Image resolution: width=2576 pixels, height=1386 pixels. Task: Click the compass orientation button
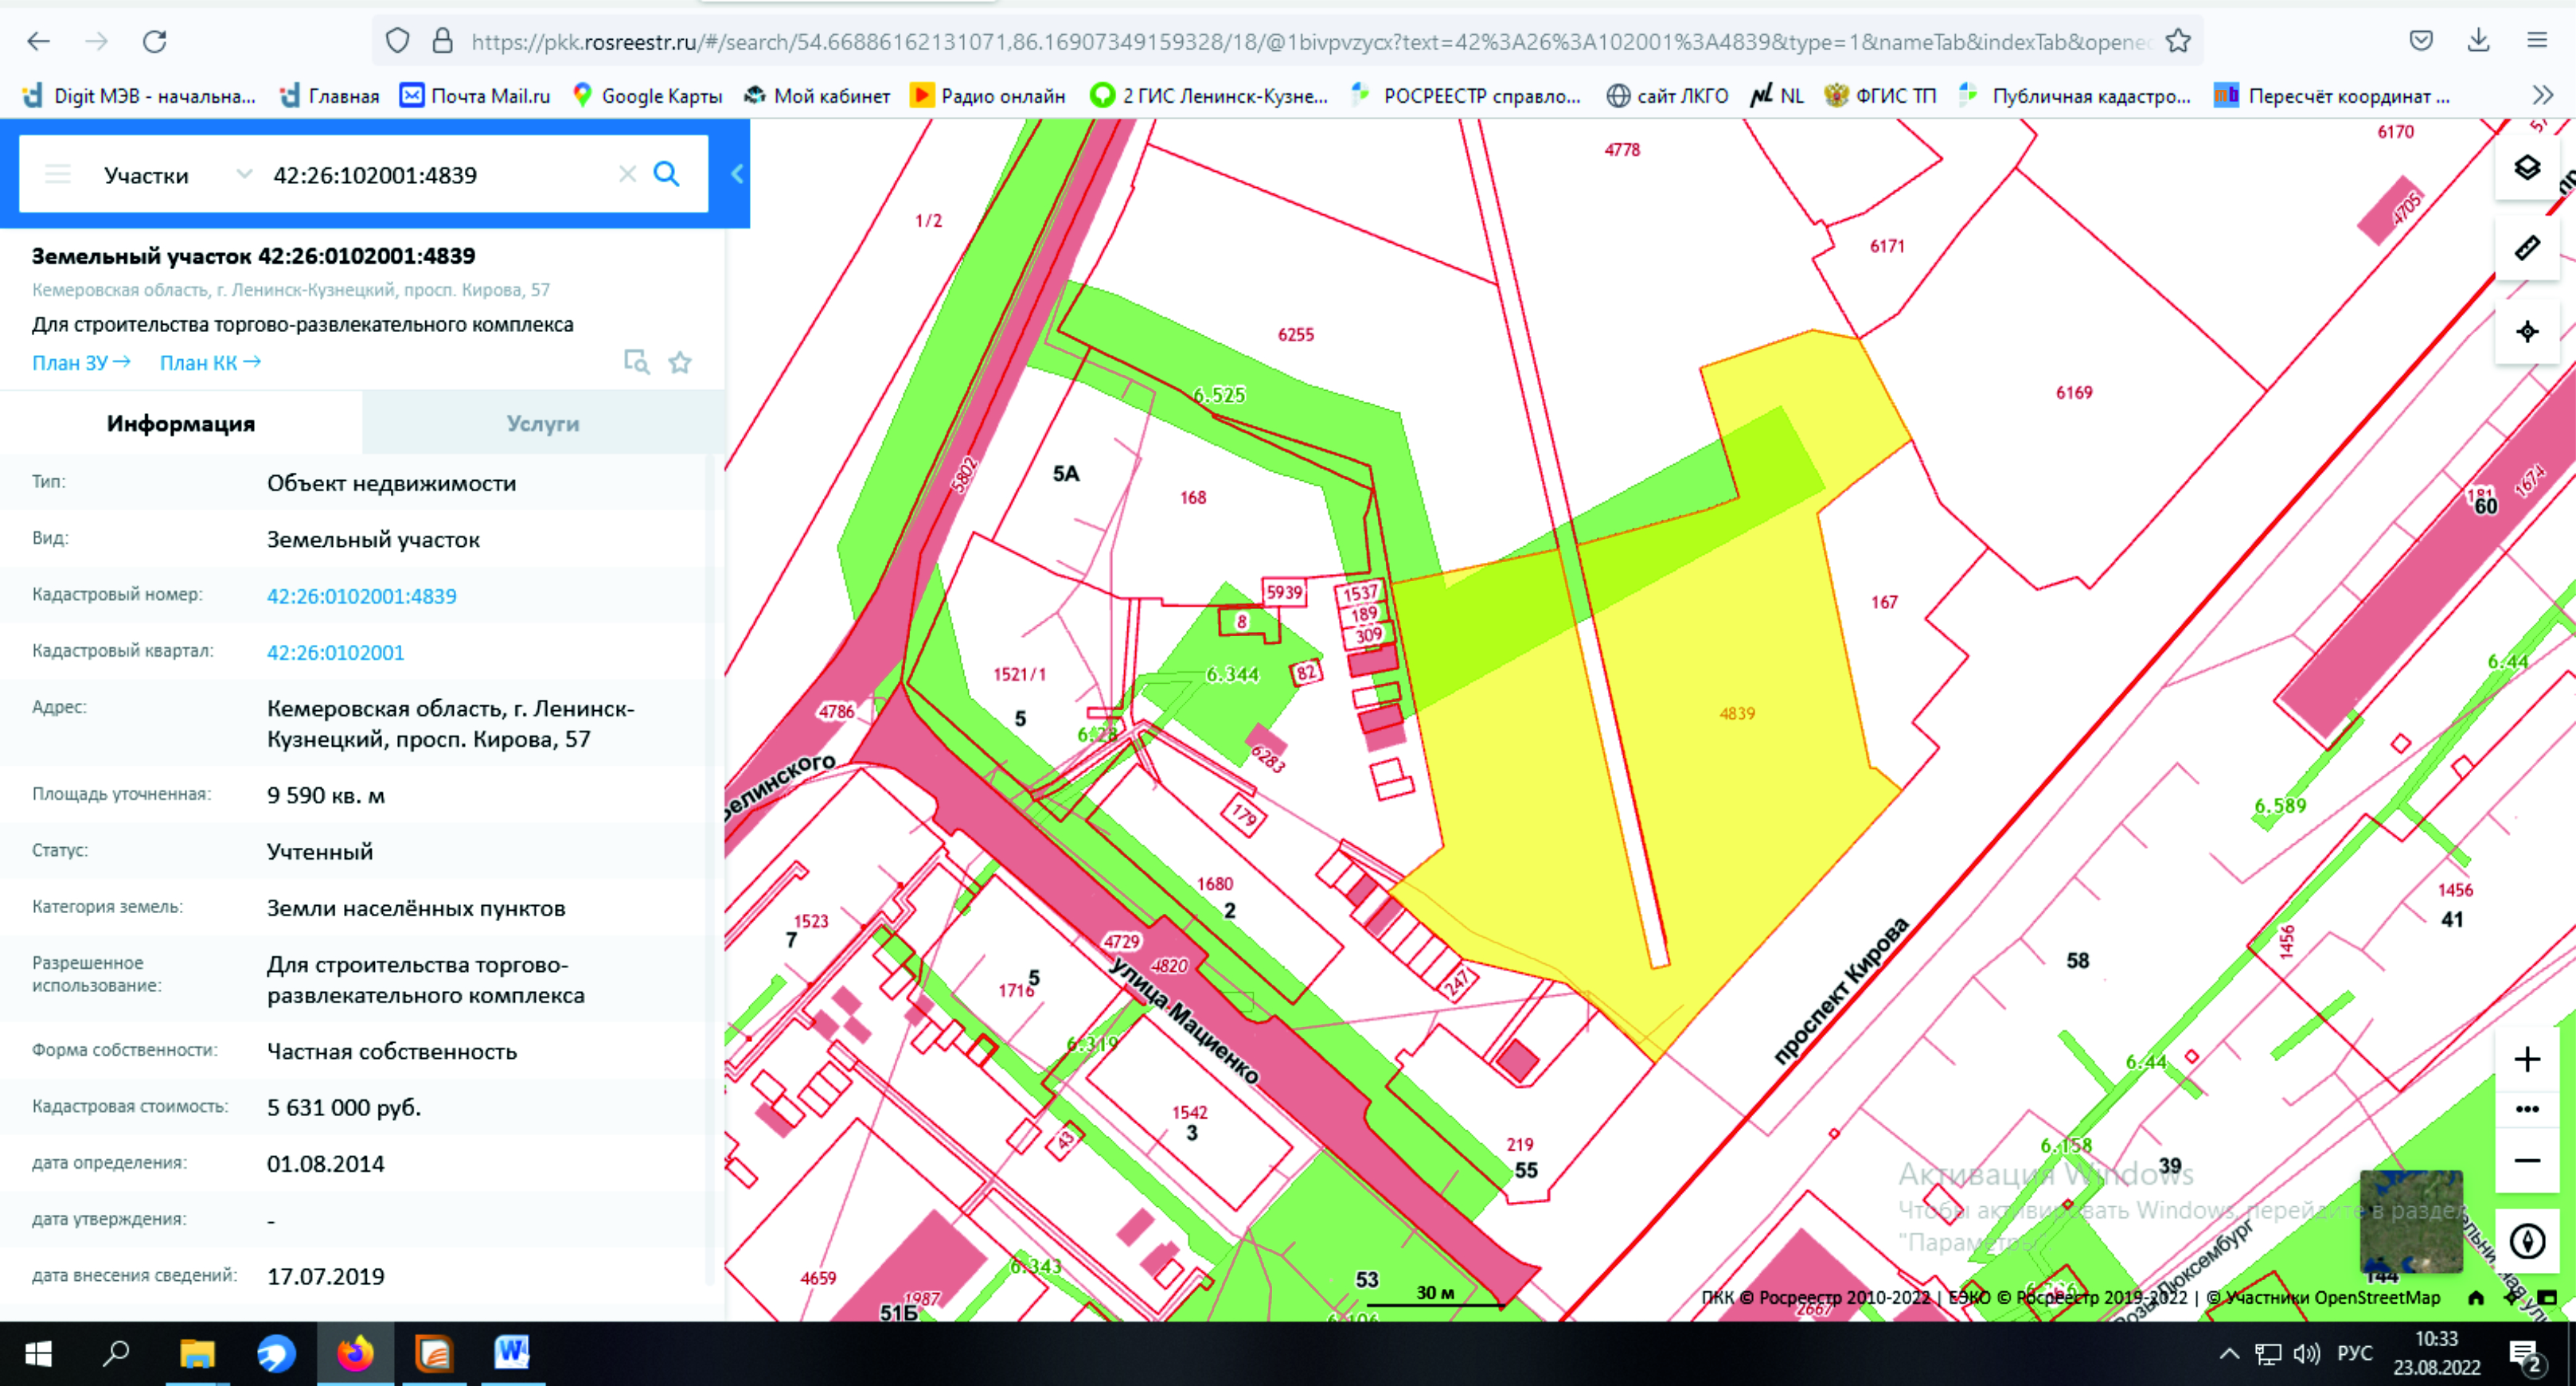(x=2526, y=1241)
